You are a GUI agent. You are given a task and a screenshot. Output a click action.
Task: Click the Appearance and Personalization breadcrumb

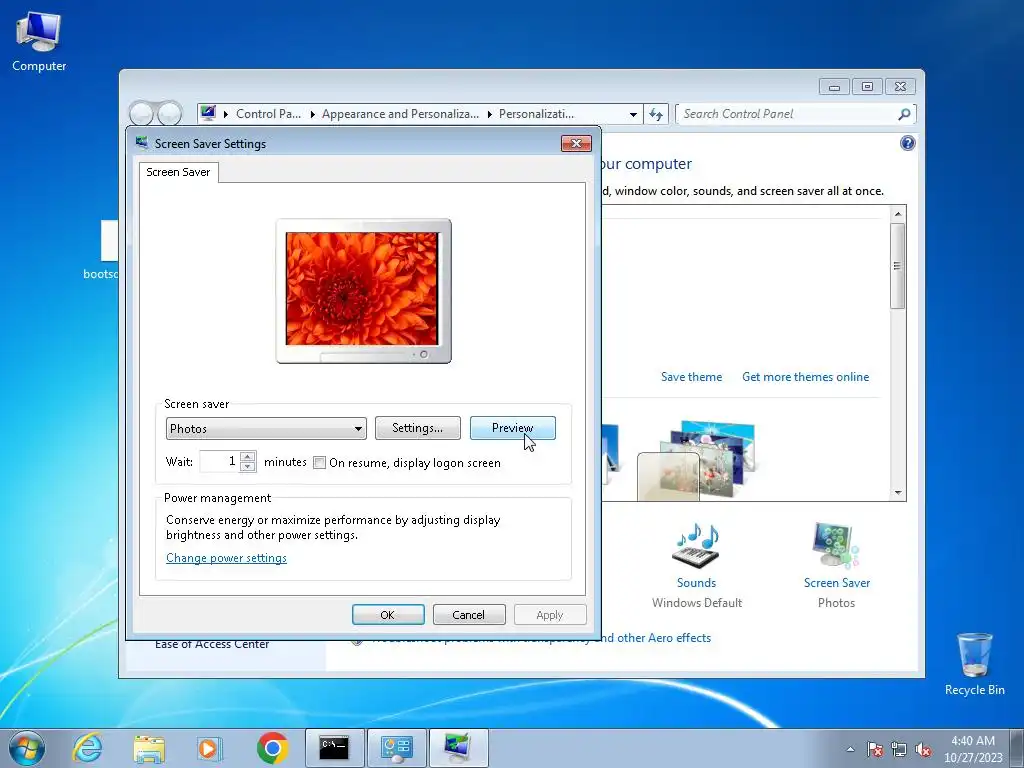pos(400,114)
